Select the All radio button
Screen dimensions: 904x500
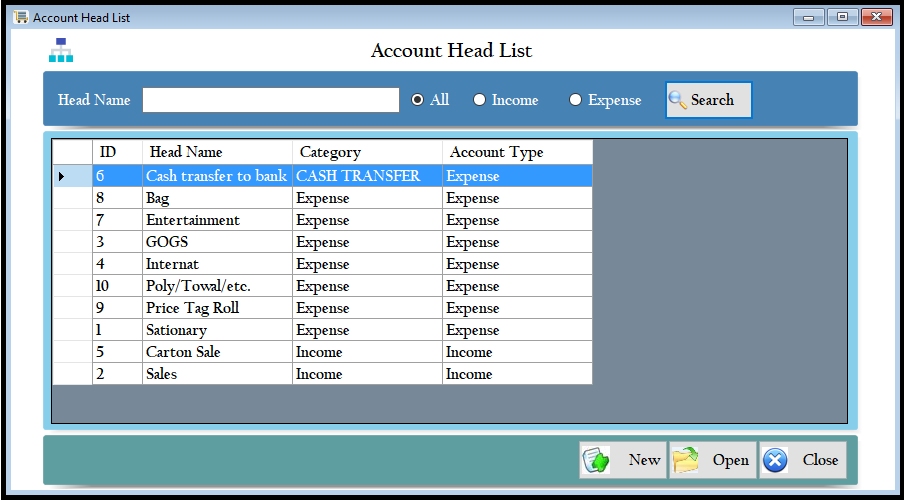point(418,100)
